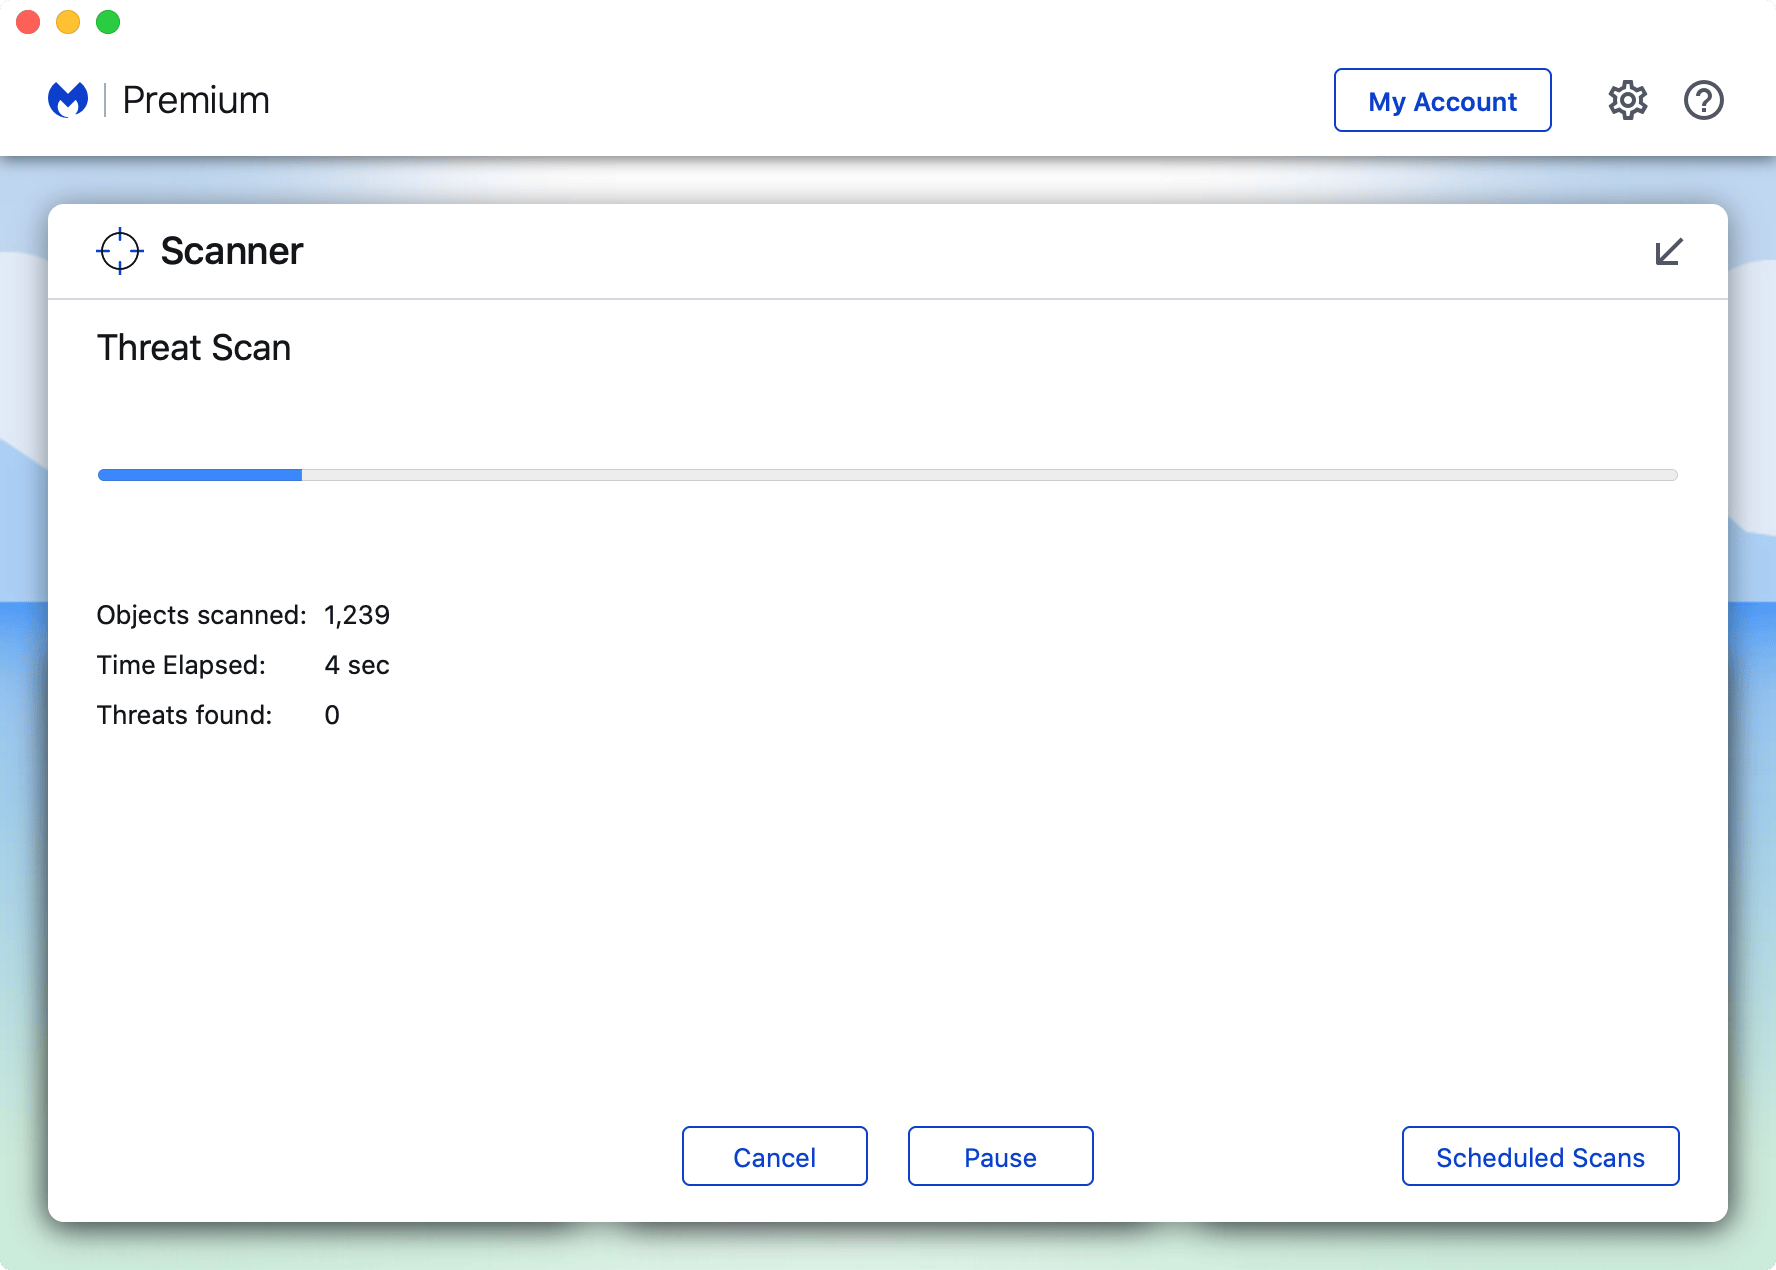Pause the Threat Scan
Viewport: 1776px width, 1270px height.
pos(1001,1156)
